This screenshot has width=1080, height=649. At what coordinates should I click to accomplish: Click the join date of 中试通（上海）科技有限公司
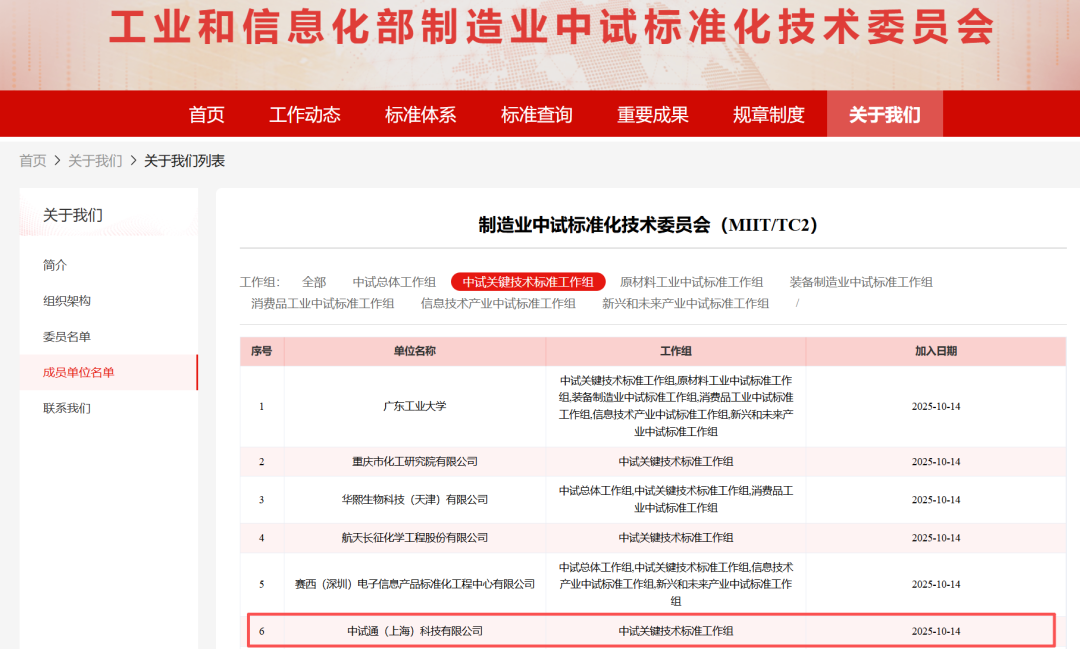pos(936,630)
